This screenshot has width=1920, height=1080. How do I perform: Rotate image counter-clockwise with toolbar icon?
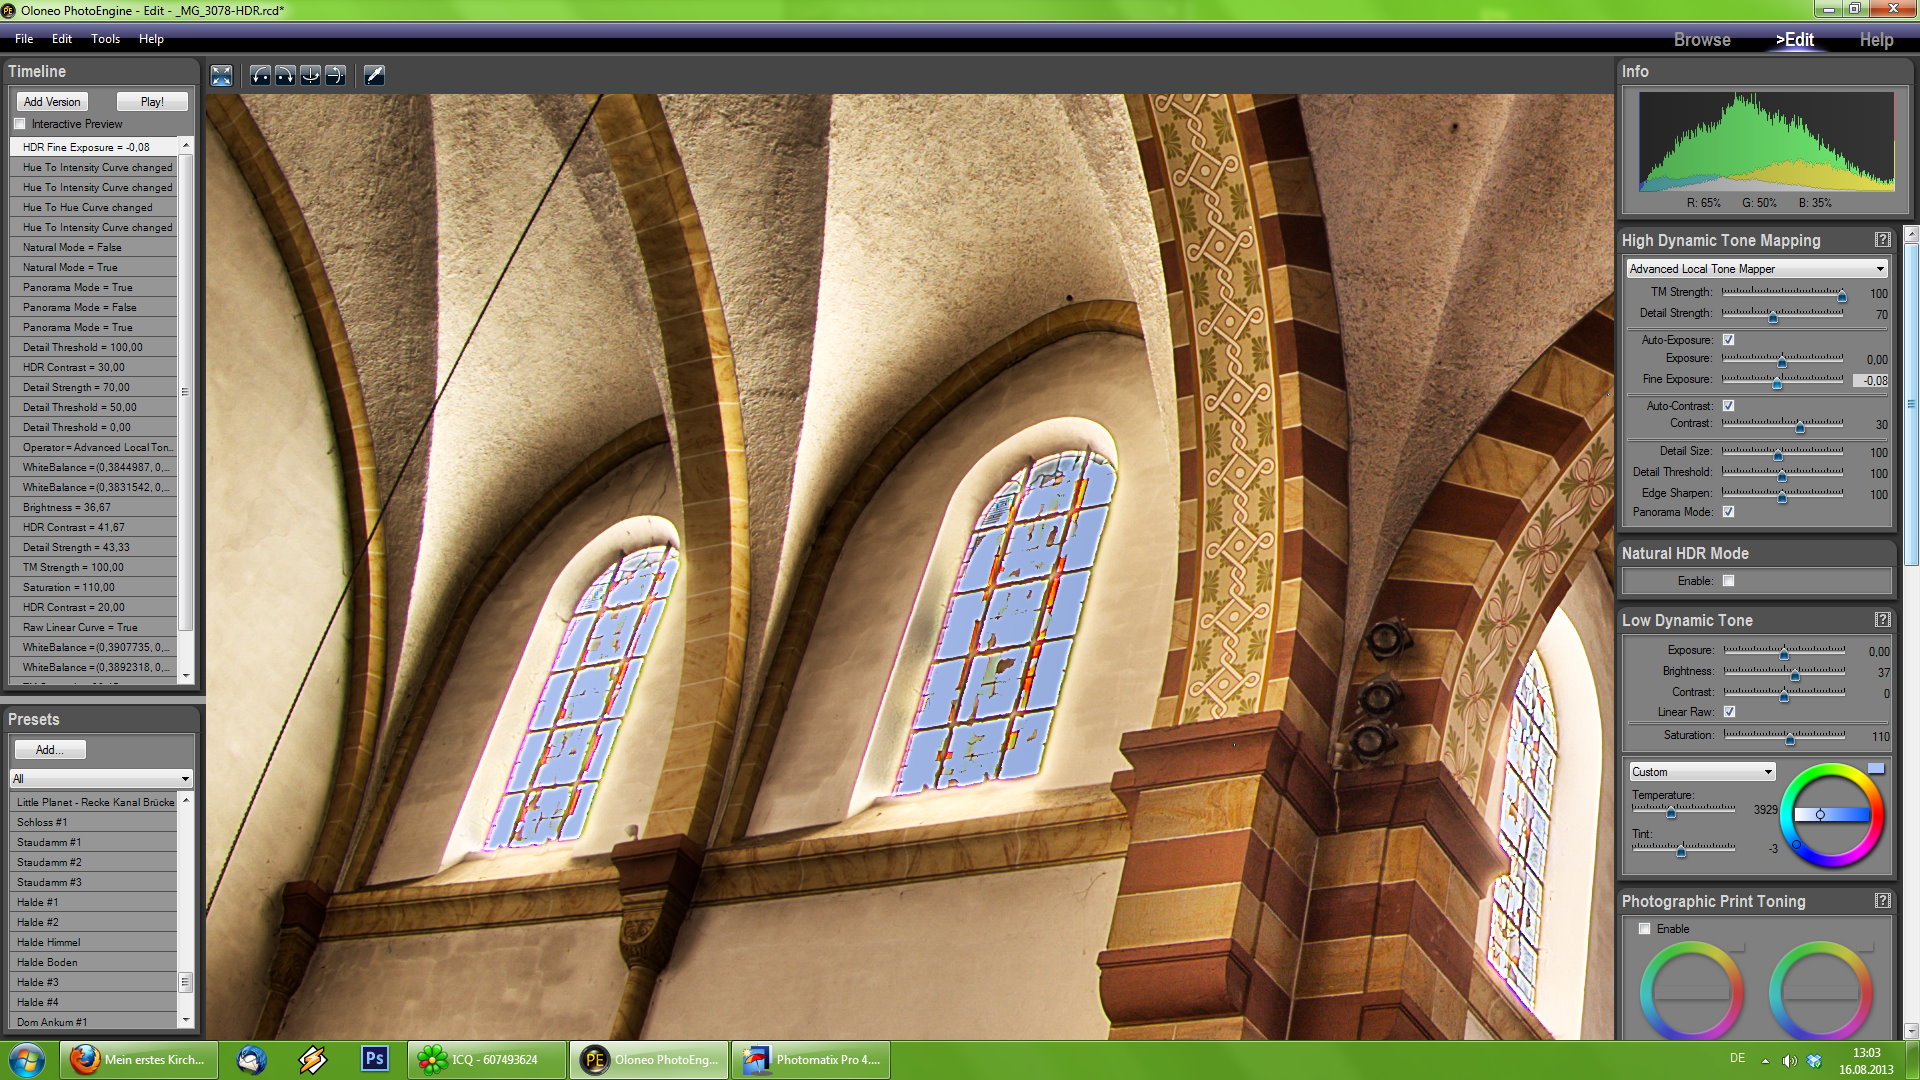click(x=260, y=75)
